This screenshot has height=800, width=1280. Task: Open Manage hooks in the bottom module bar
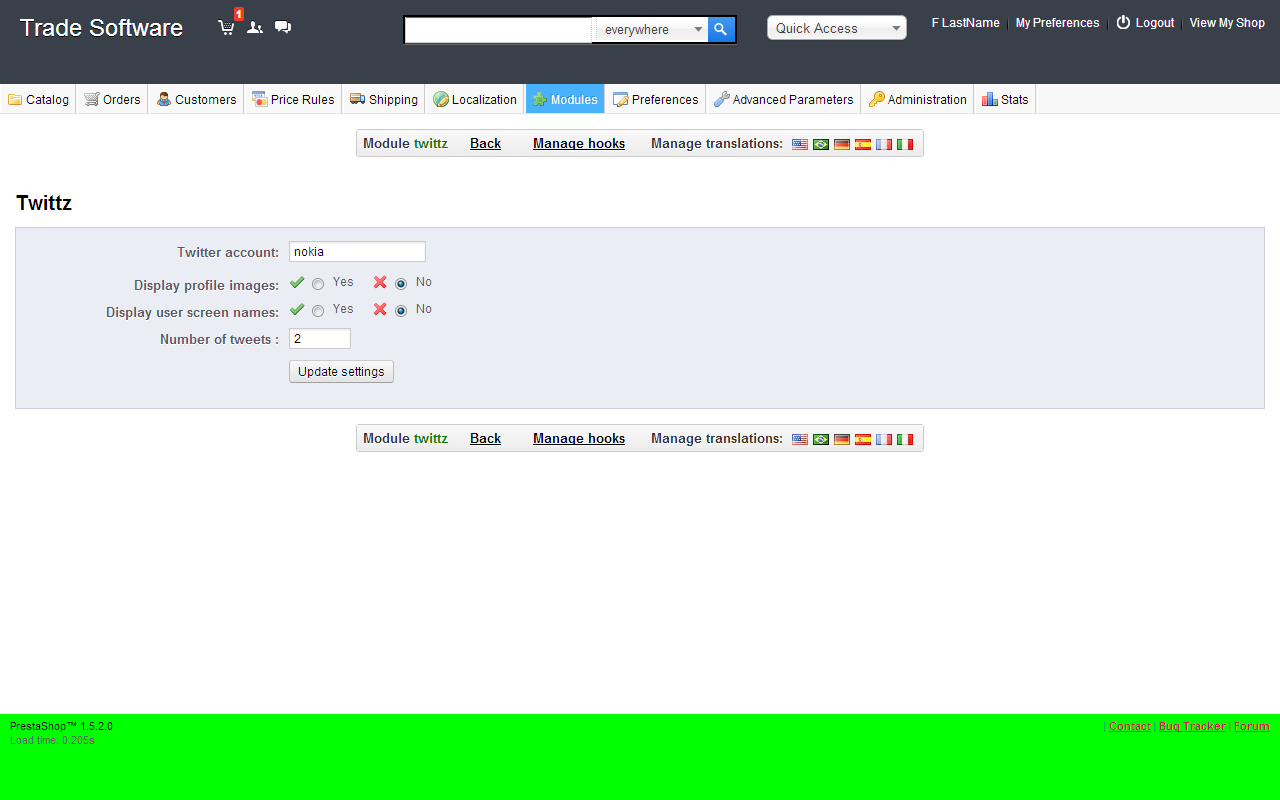click(x=579, y=439)
